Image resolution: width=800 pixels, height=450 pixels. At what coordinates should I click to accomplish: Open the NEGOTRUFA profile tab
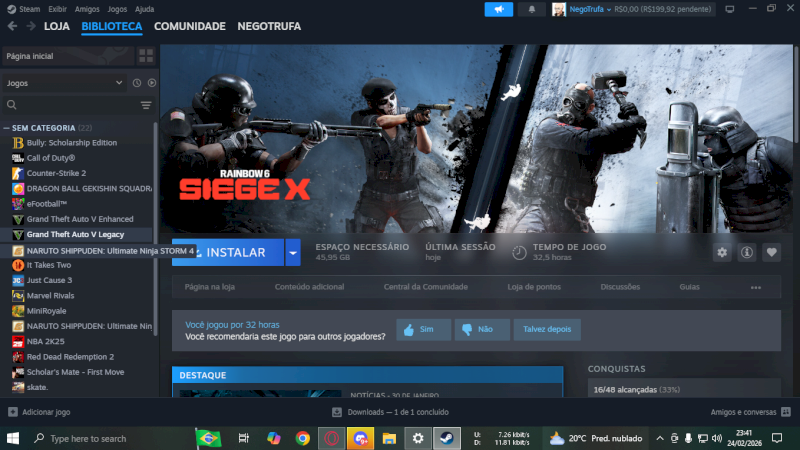(x=269, y=26)
